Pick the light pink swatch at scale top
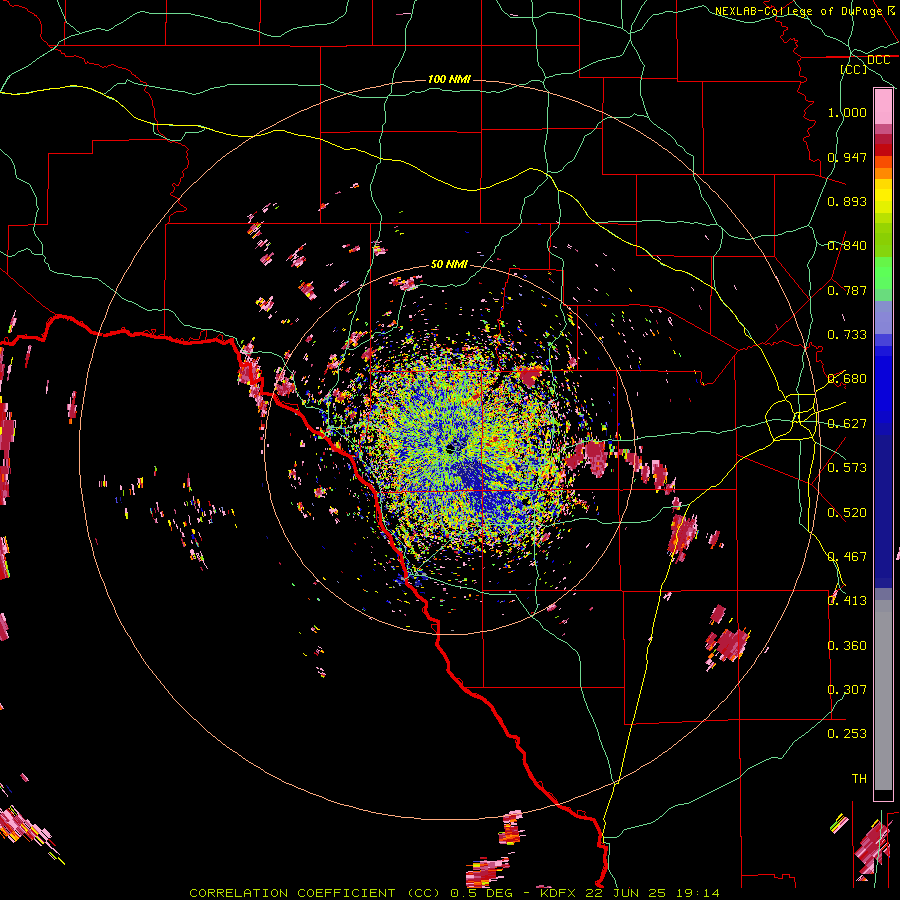The image size is (900, 900). [x=883, y=106]
